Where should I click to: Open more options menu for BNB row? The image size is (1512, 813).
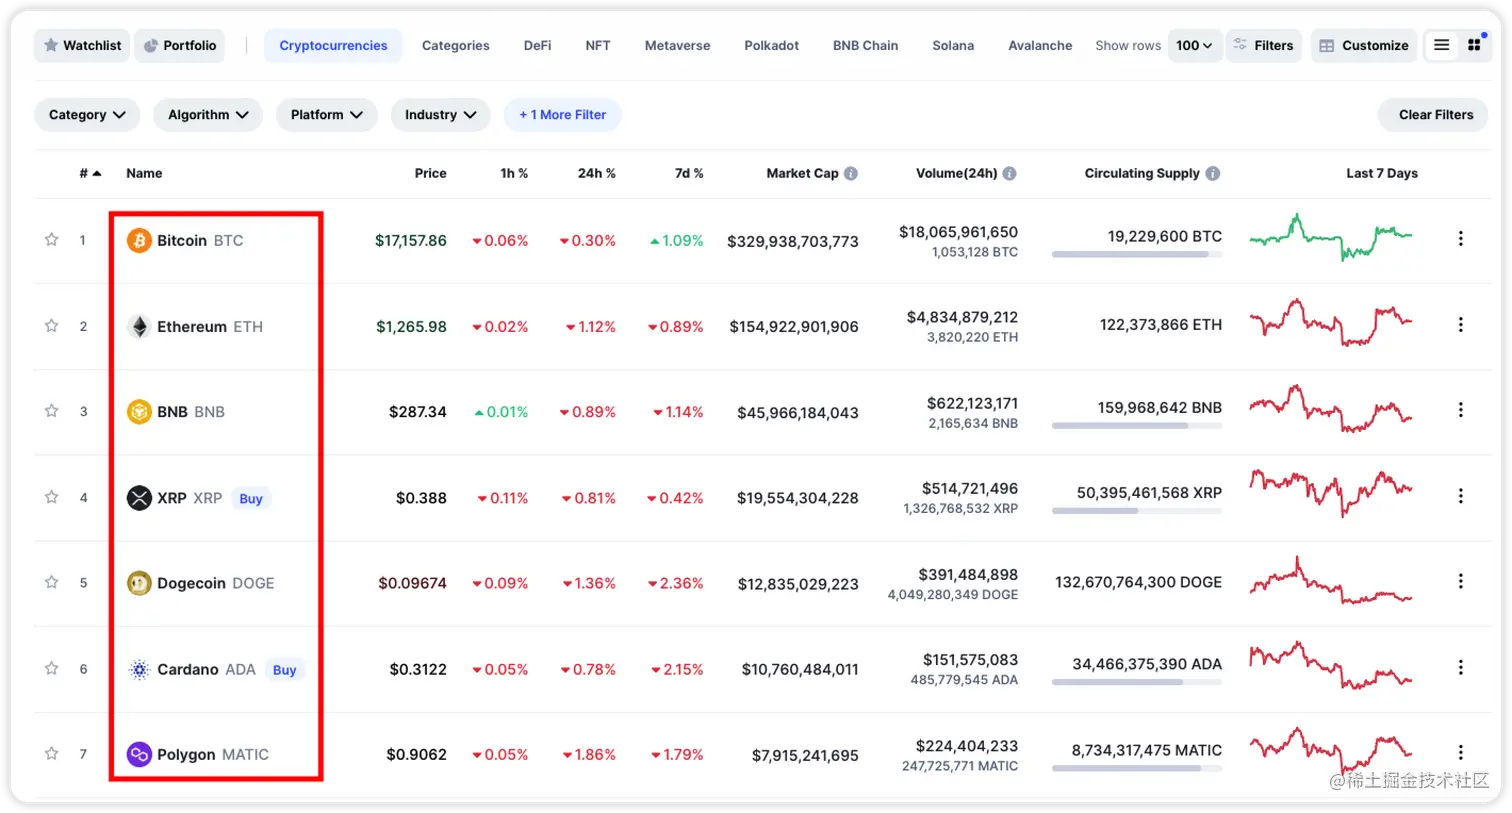[1460, 410]
